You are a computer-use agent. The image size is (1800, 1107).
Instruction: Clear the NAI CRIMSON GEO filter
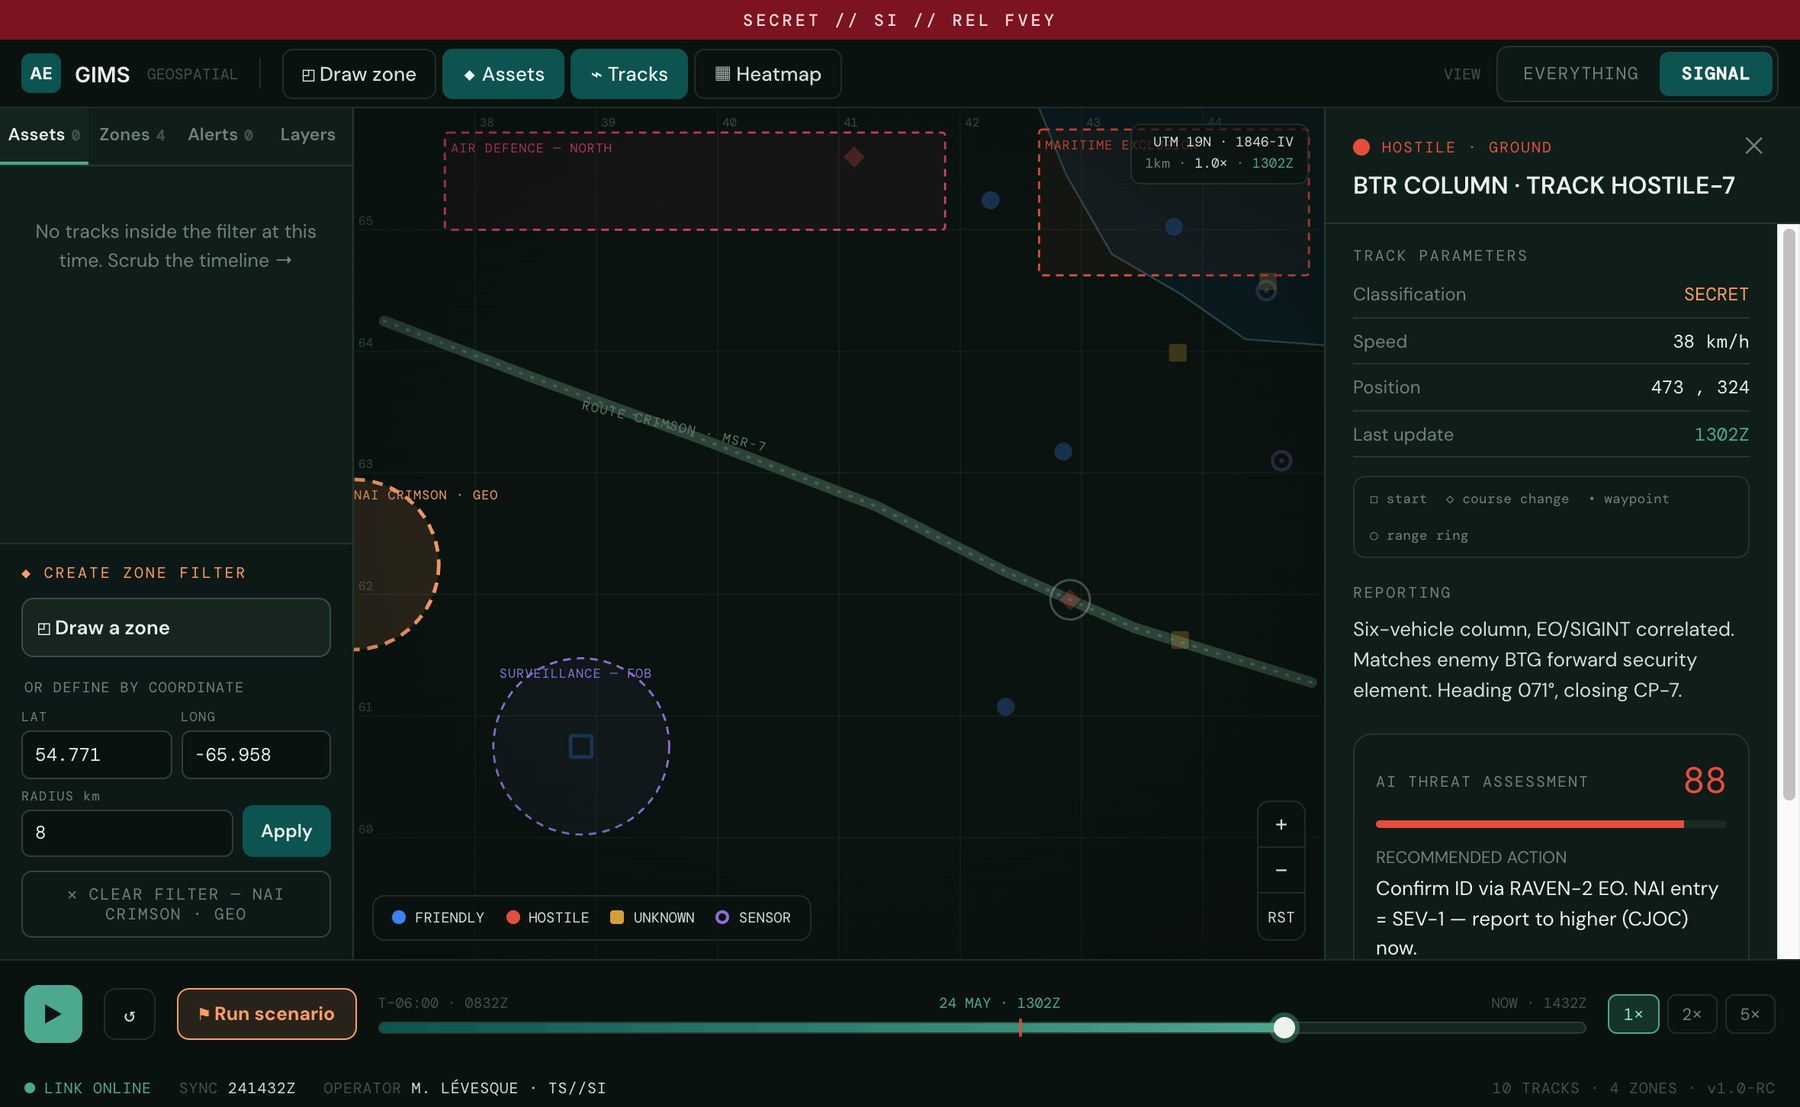(x=176, y=904)
